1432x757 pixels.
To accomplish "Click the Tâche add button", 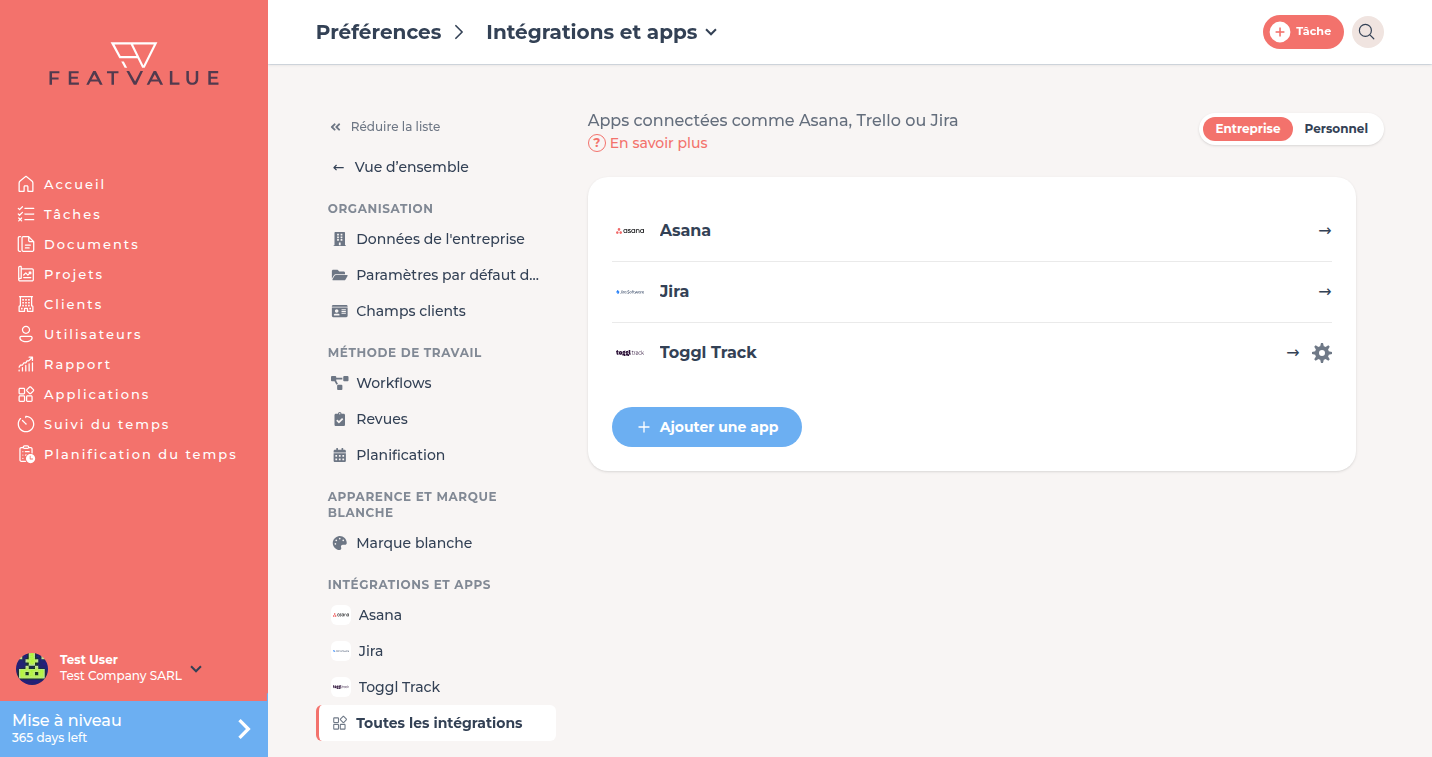I will (x=1303, y=32).
